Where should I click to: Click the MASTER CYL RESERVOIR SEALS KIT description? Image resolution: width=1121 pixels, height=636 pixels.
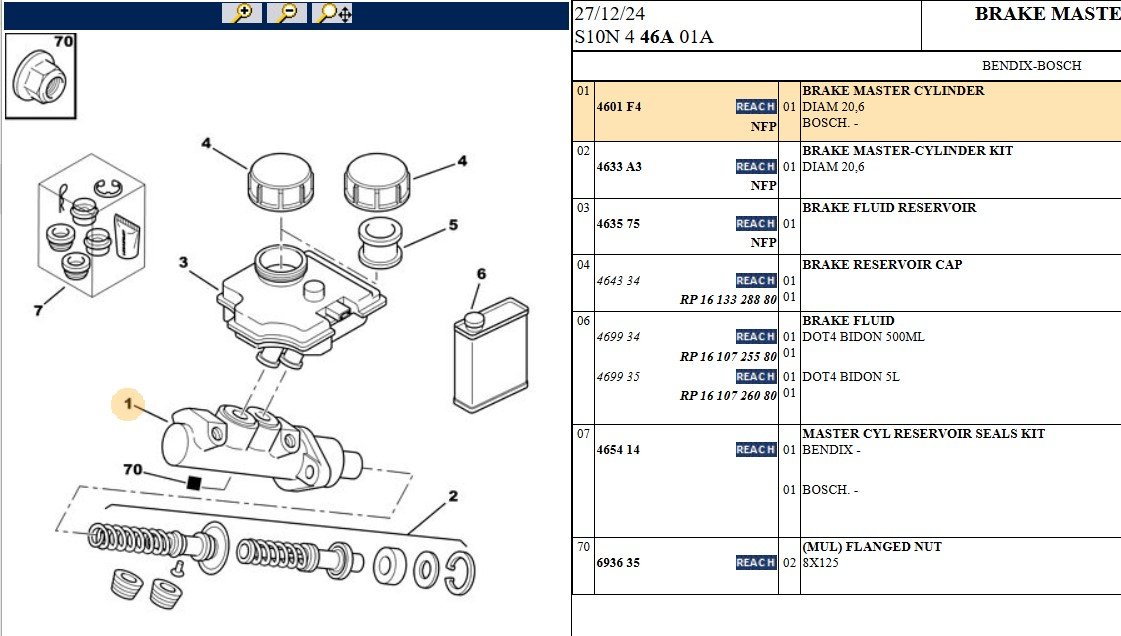[x=923, y=434]
